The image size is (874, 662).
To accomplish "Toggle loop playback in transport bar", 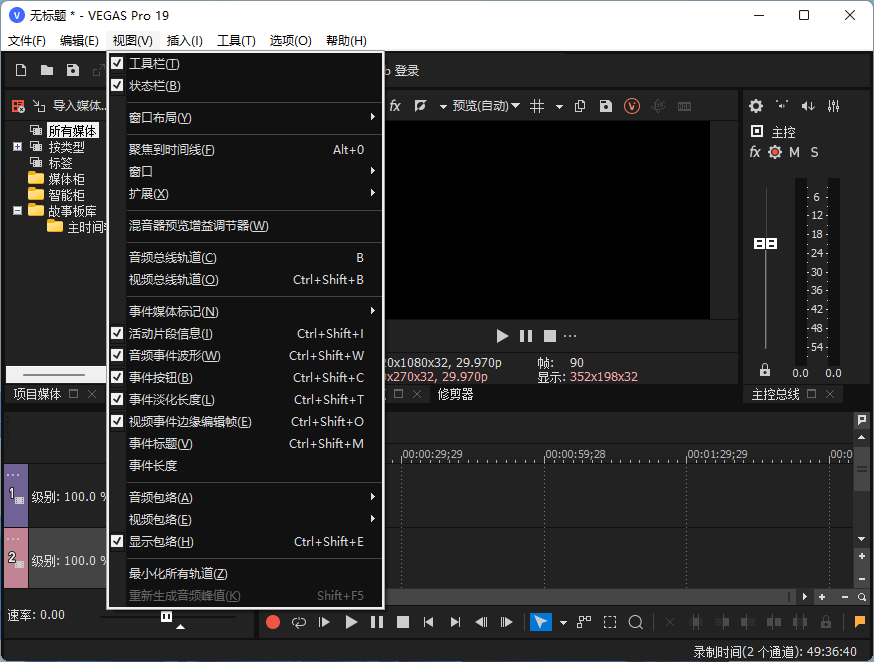I will click(x=299, y=622).
